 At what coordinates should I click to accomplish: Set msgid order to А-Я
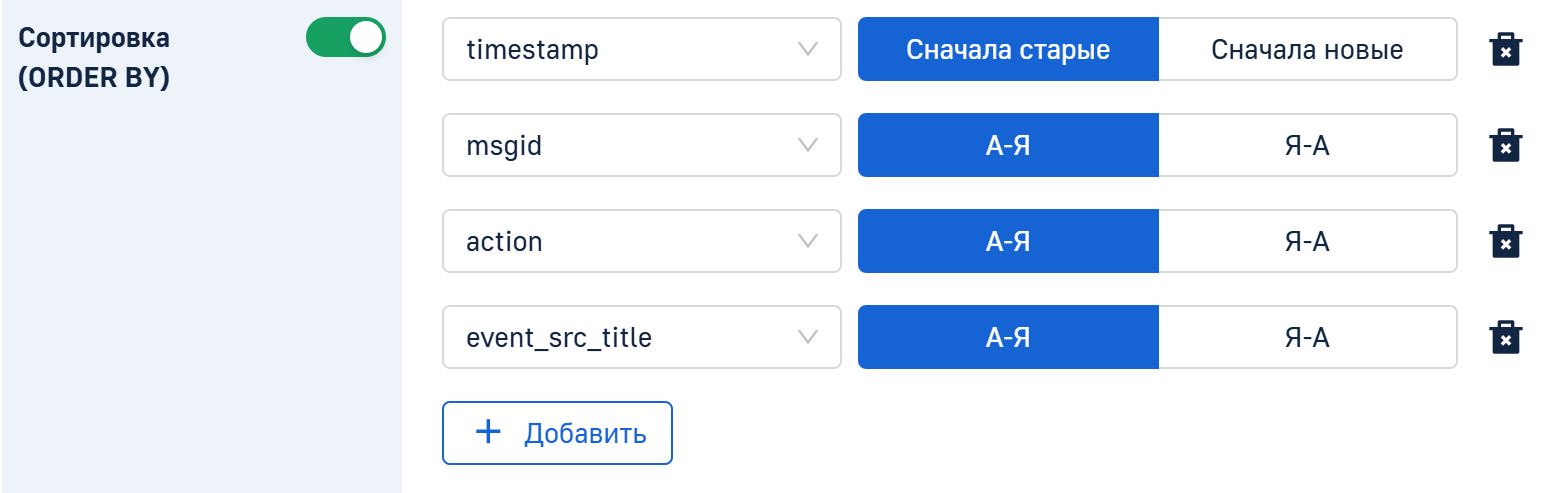1008,145
